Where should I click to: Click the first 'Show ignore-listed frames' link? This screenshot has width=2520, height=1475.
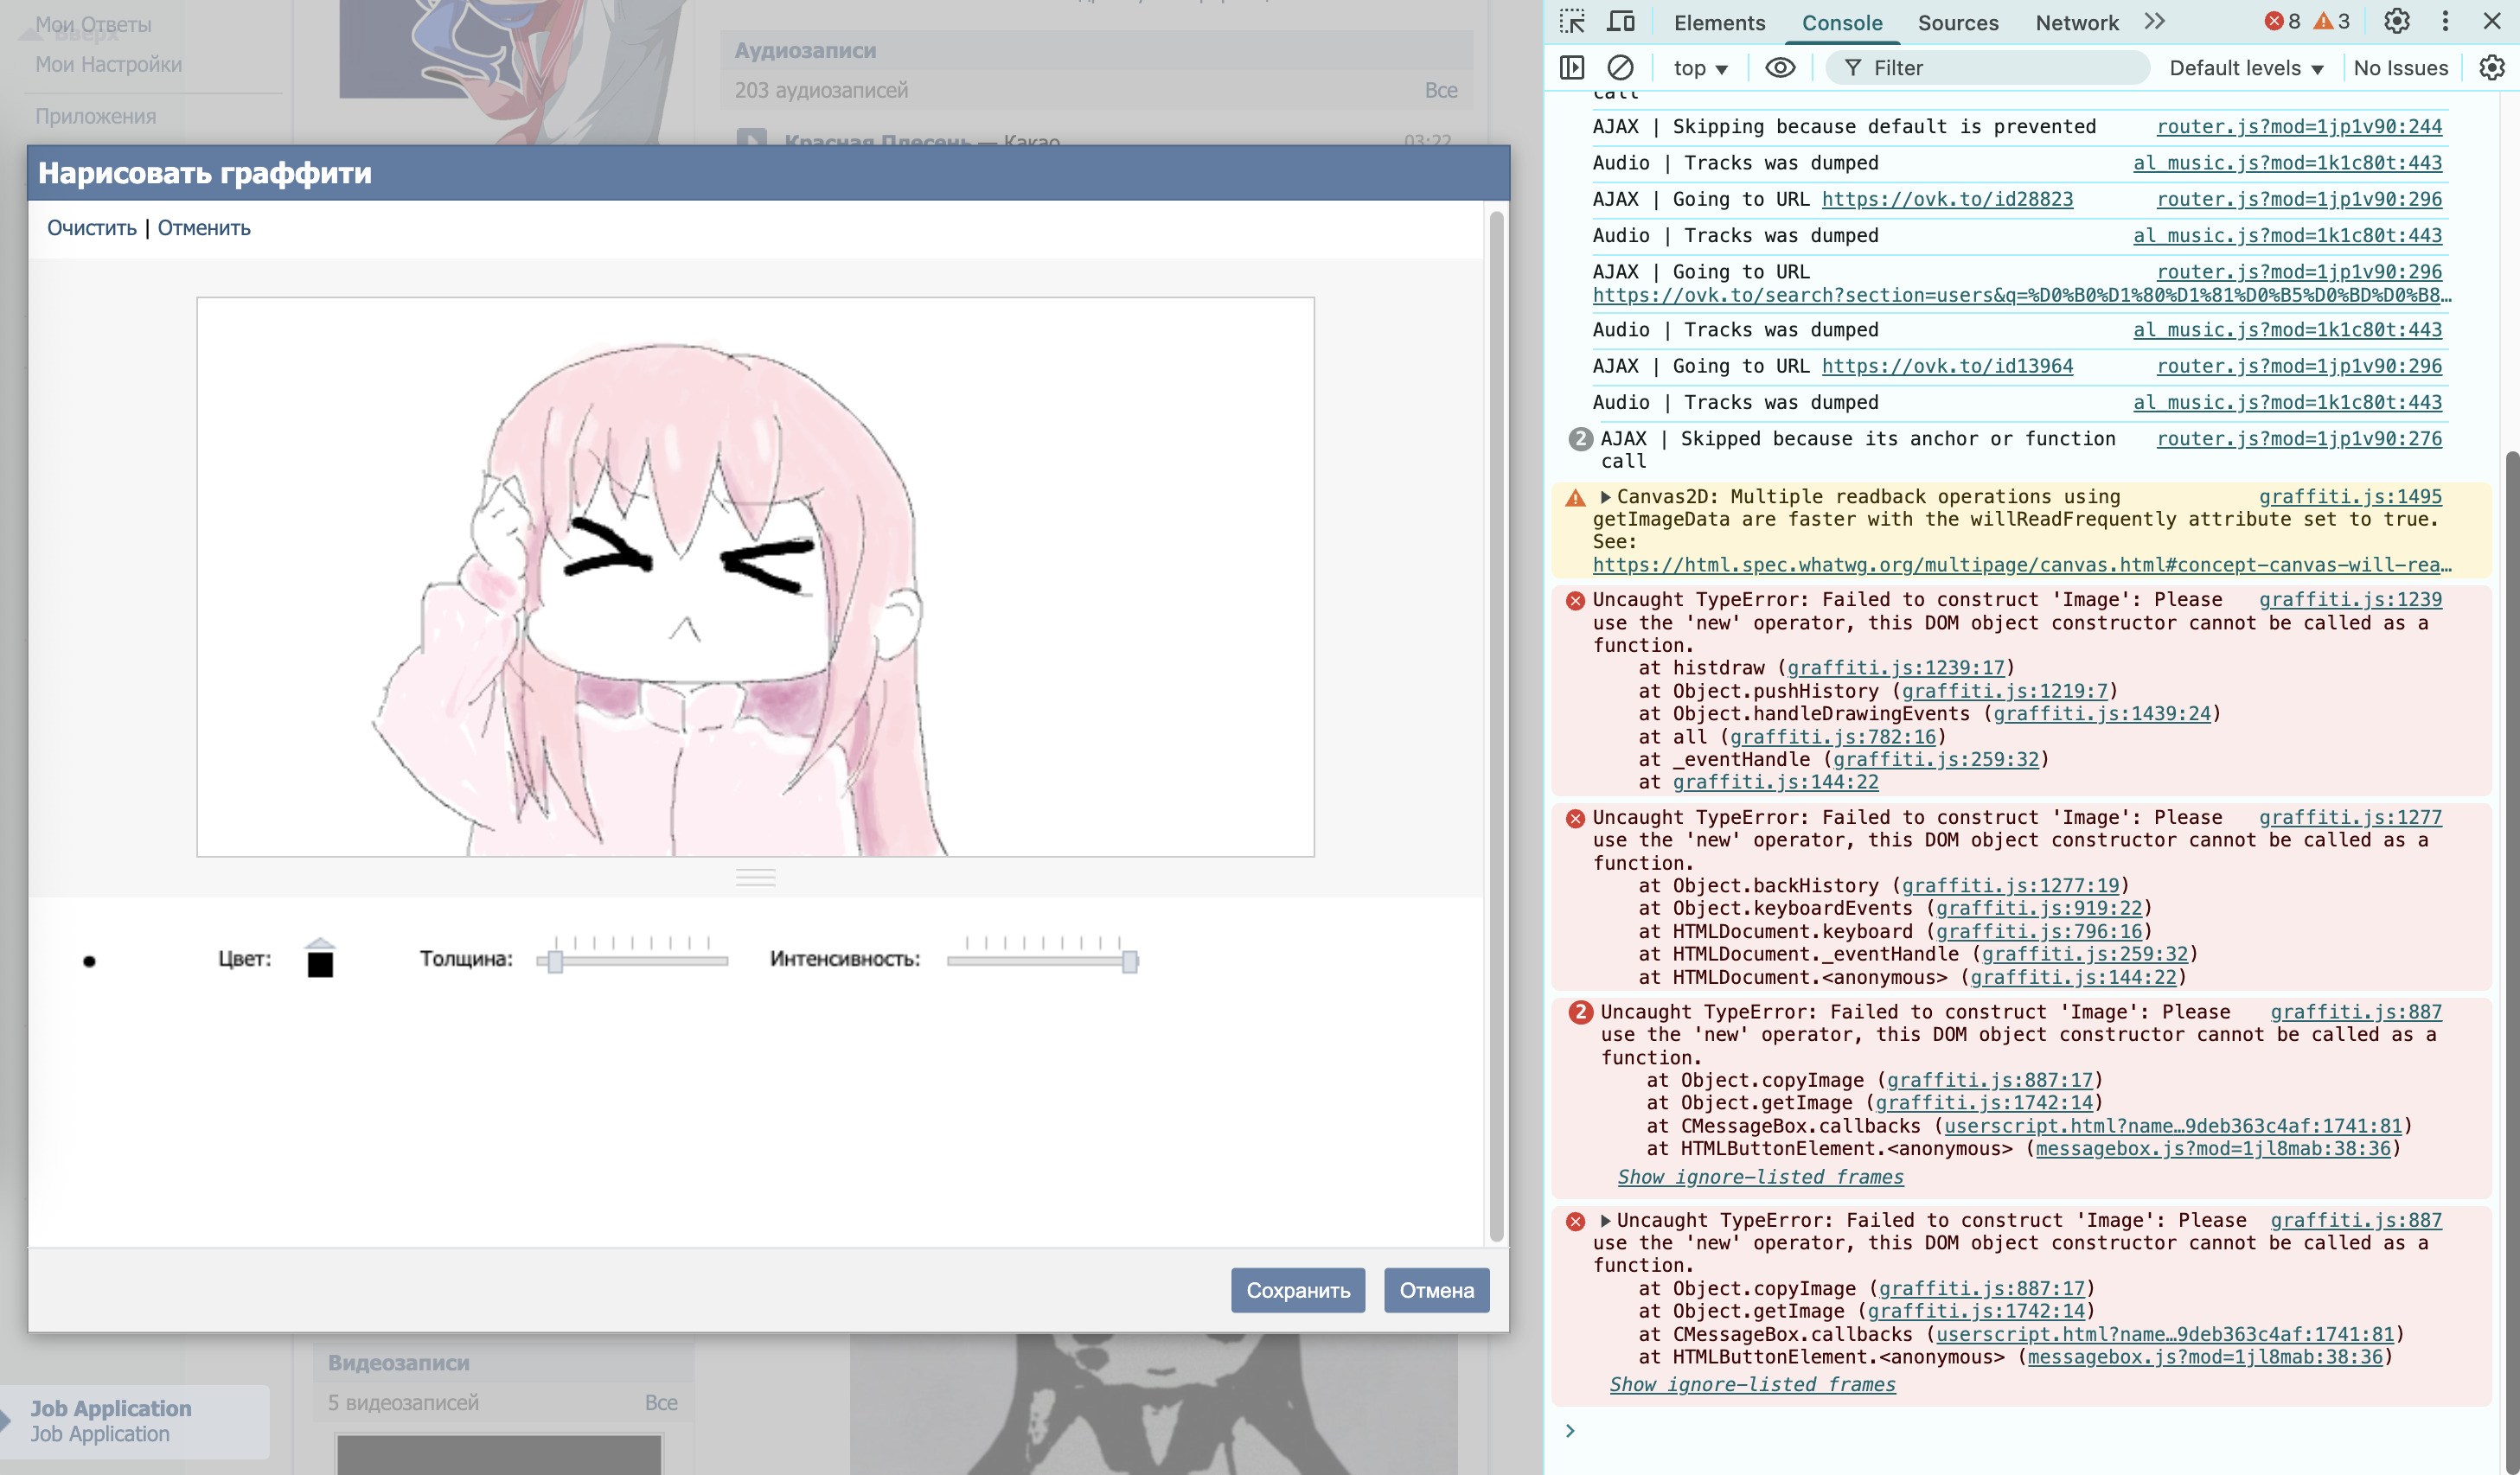(x=1760, y=1177)
